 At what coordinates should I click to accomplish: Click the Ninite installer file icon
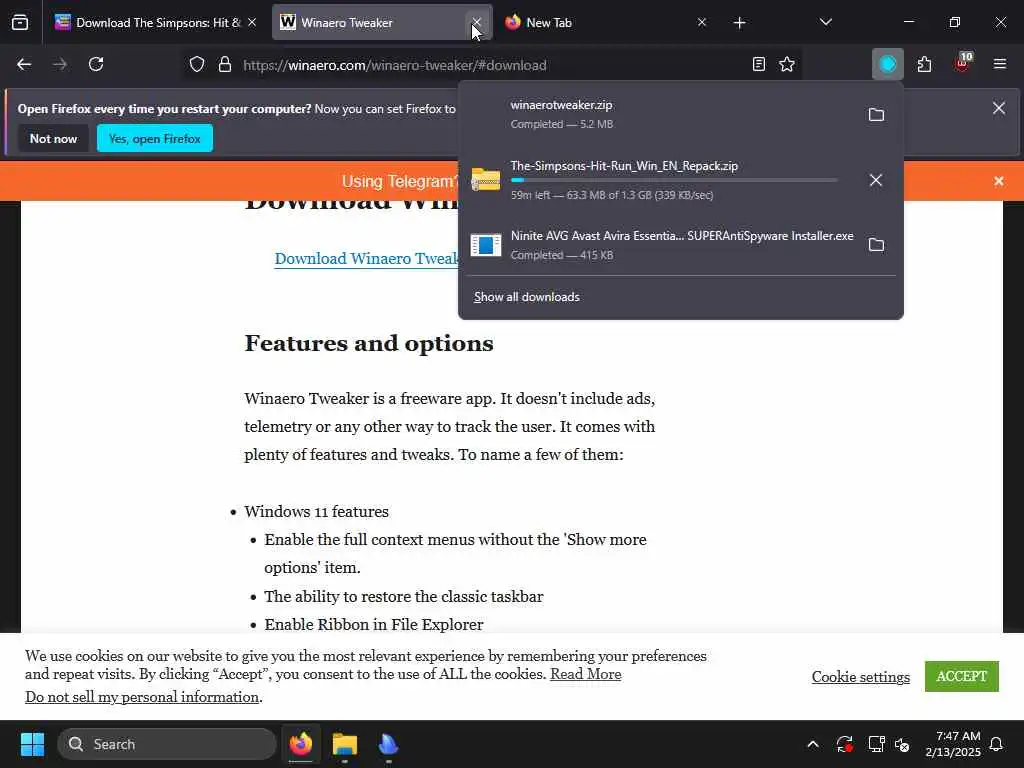486,245
